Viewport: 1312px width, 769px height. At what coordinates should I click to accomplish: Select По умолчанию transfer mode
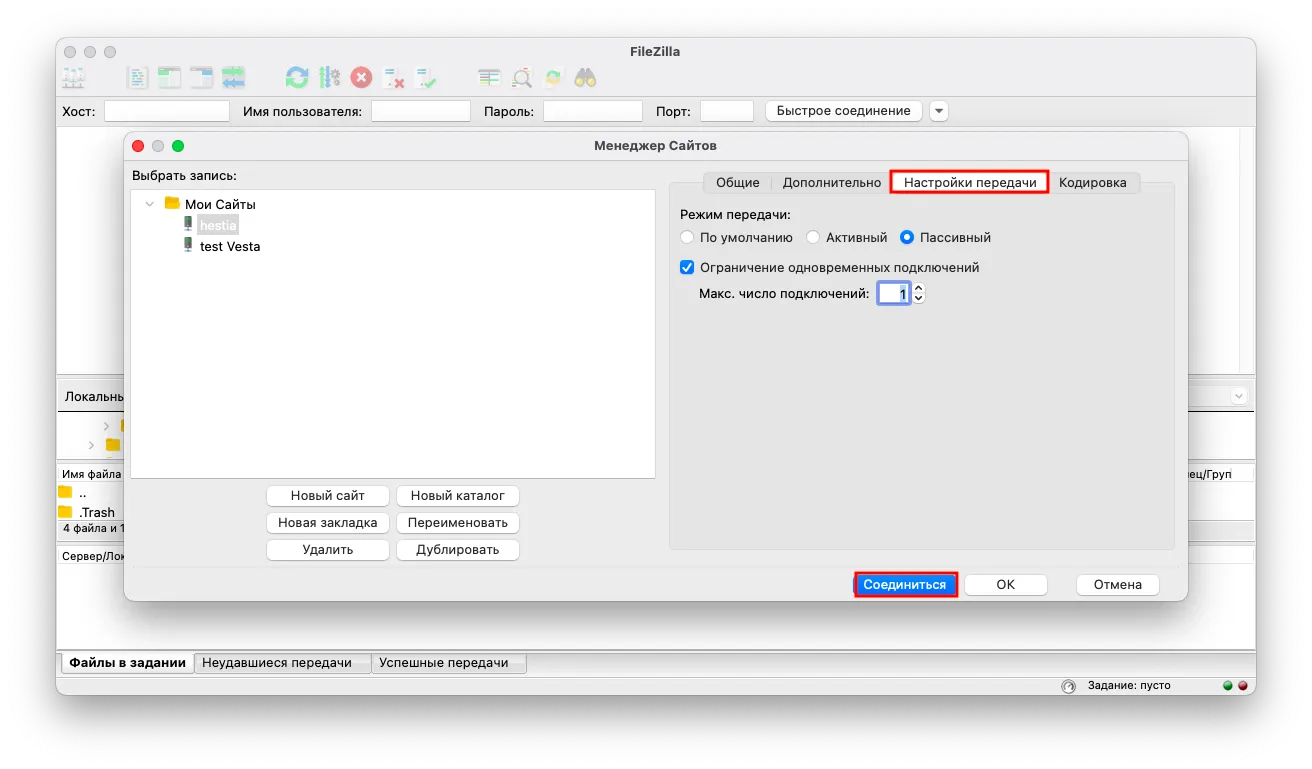click(687, 238)
